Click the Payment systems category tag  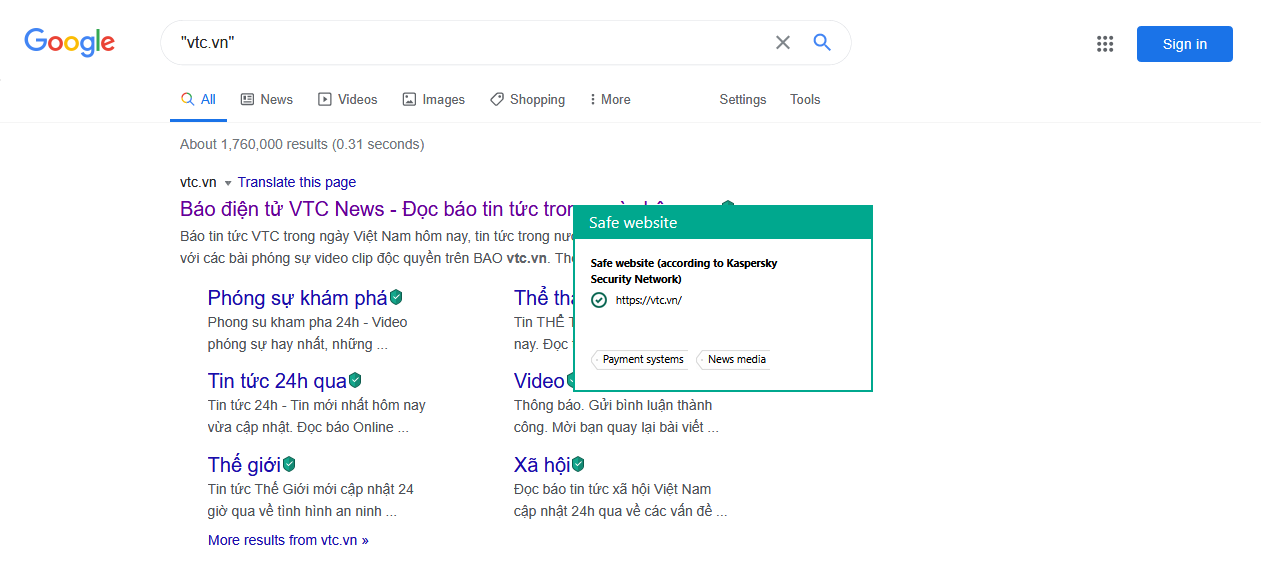pos(642,359)
